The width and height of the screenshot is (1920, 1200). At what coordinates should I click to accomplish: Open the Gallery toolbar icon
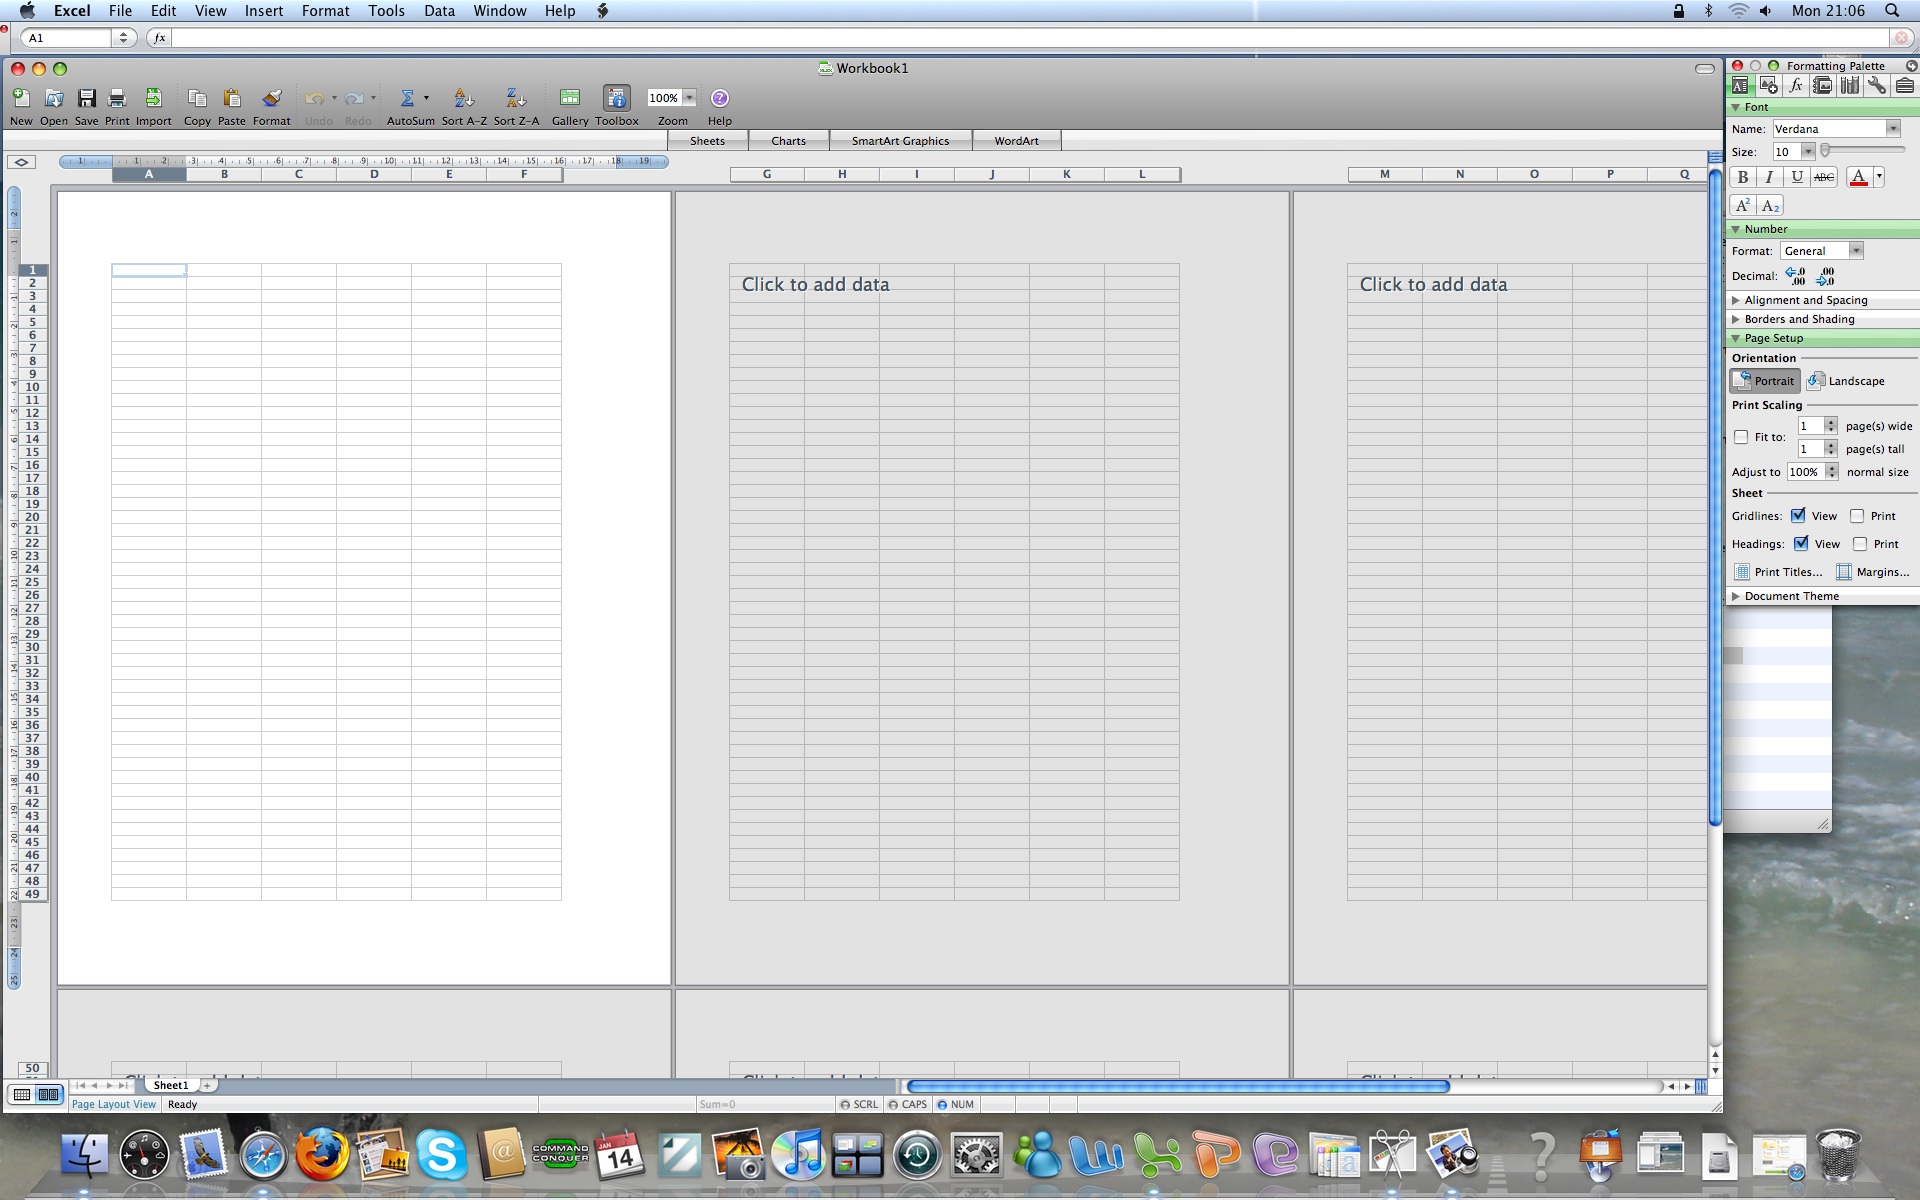pos(570,98)
